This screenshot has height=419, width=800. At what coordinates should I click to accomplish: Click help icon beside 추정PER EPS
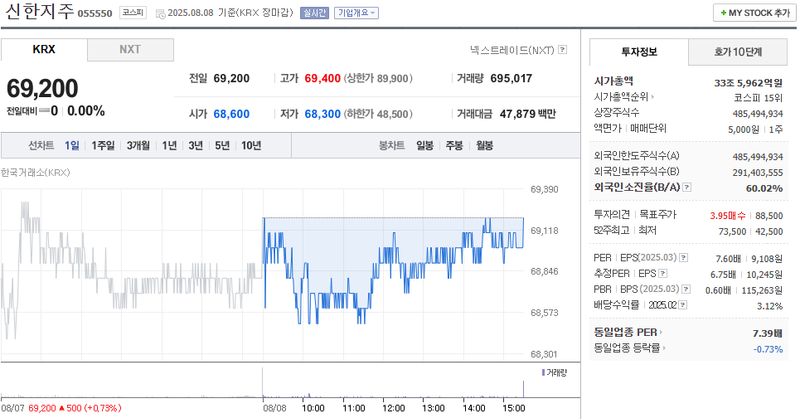pyautogui.click(x=662, y=274)
